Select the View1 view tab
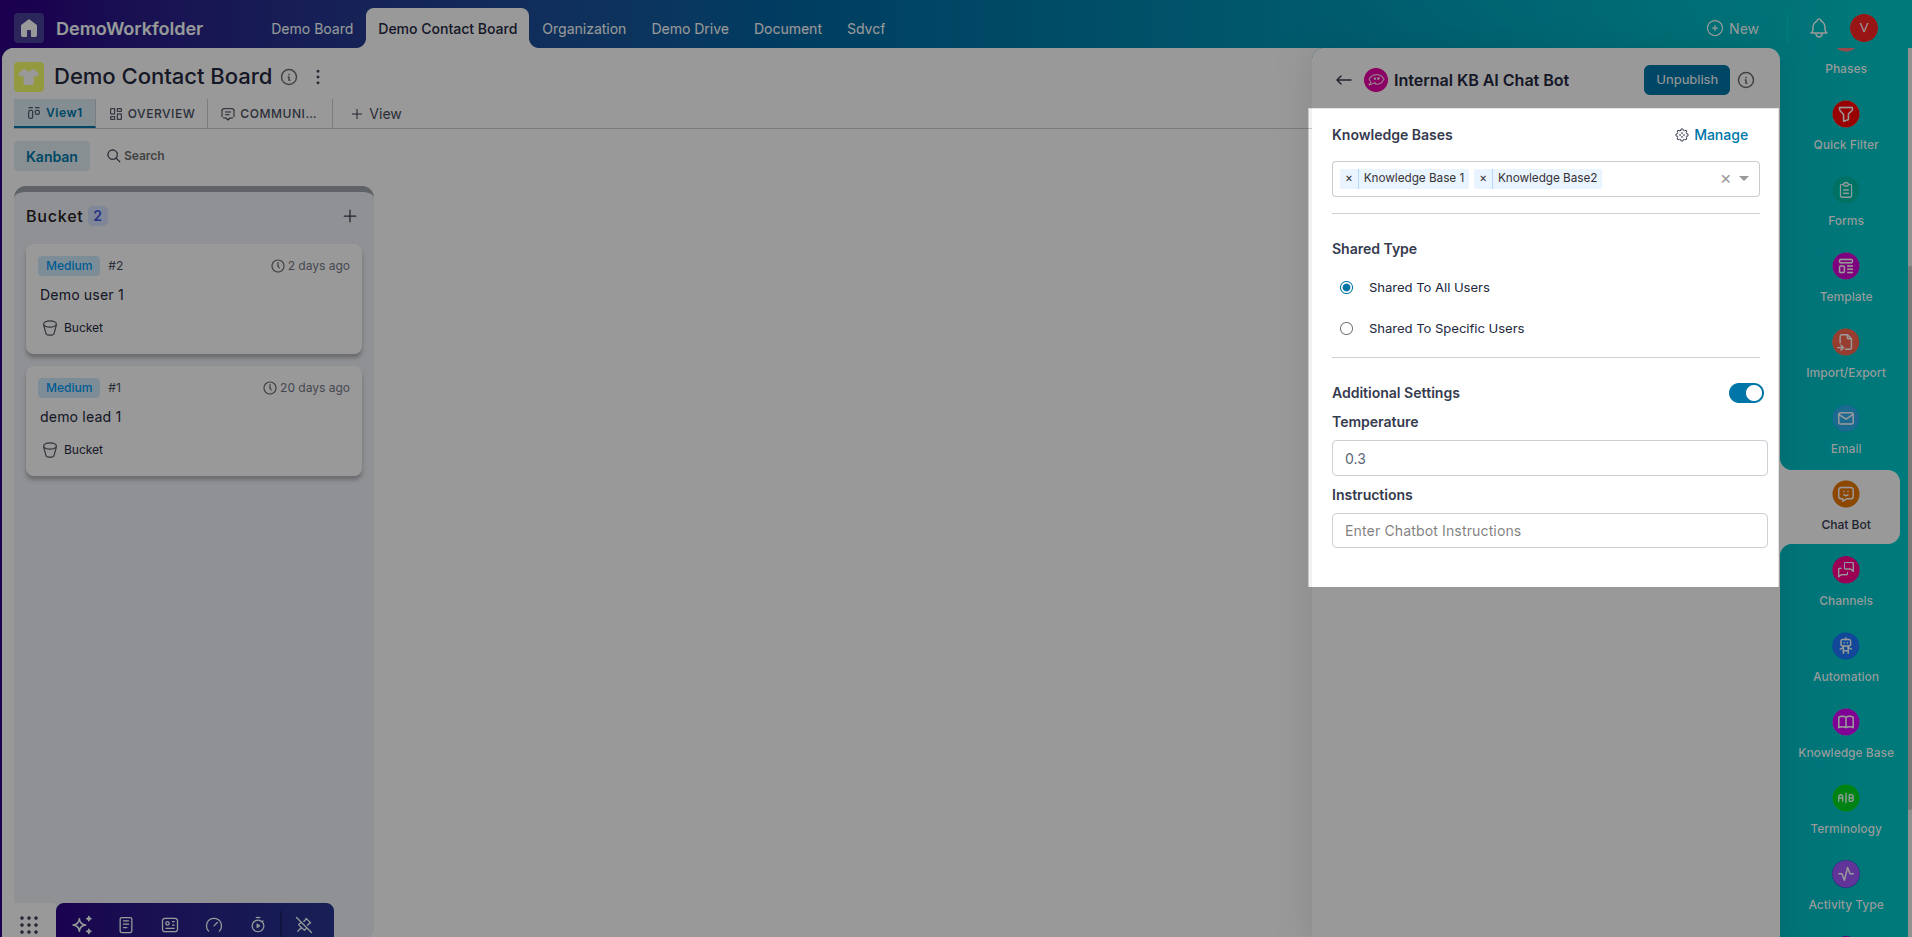Image resolution: width=1912 pixels, height=937 pixels. [x=55, y=113]
